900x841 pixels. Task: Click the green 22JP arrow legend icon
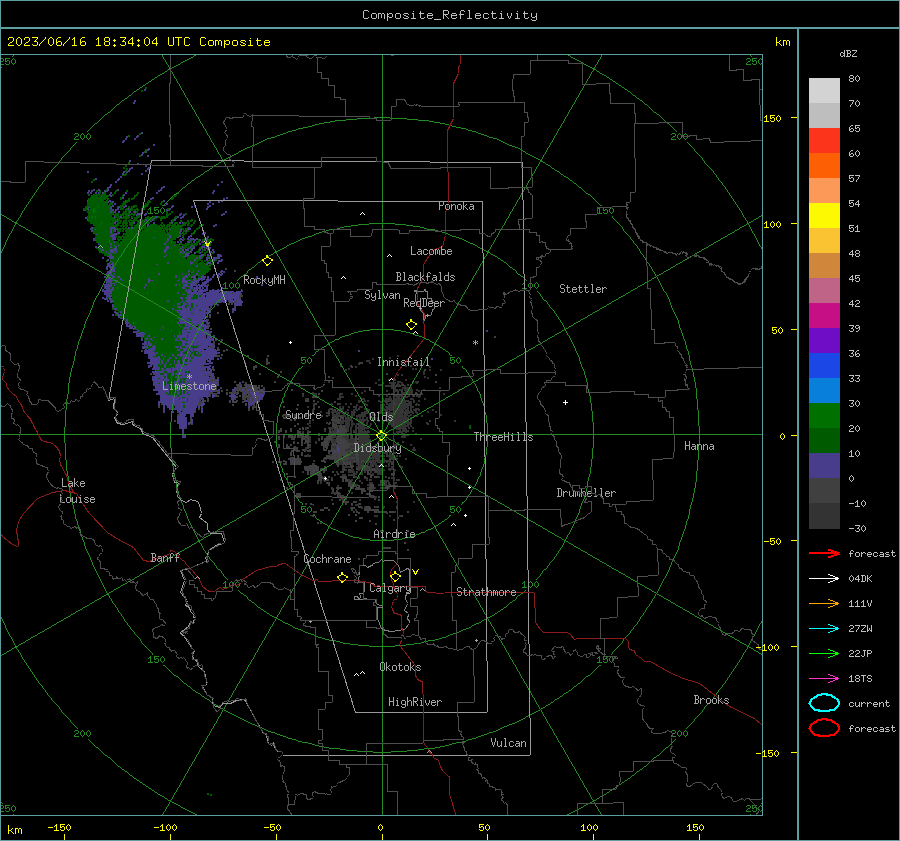(824, 653)
